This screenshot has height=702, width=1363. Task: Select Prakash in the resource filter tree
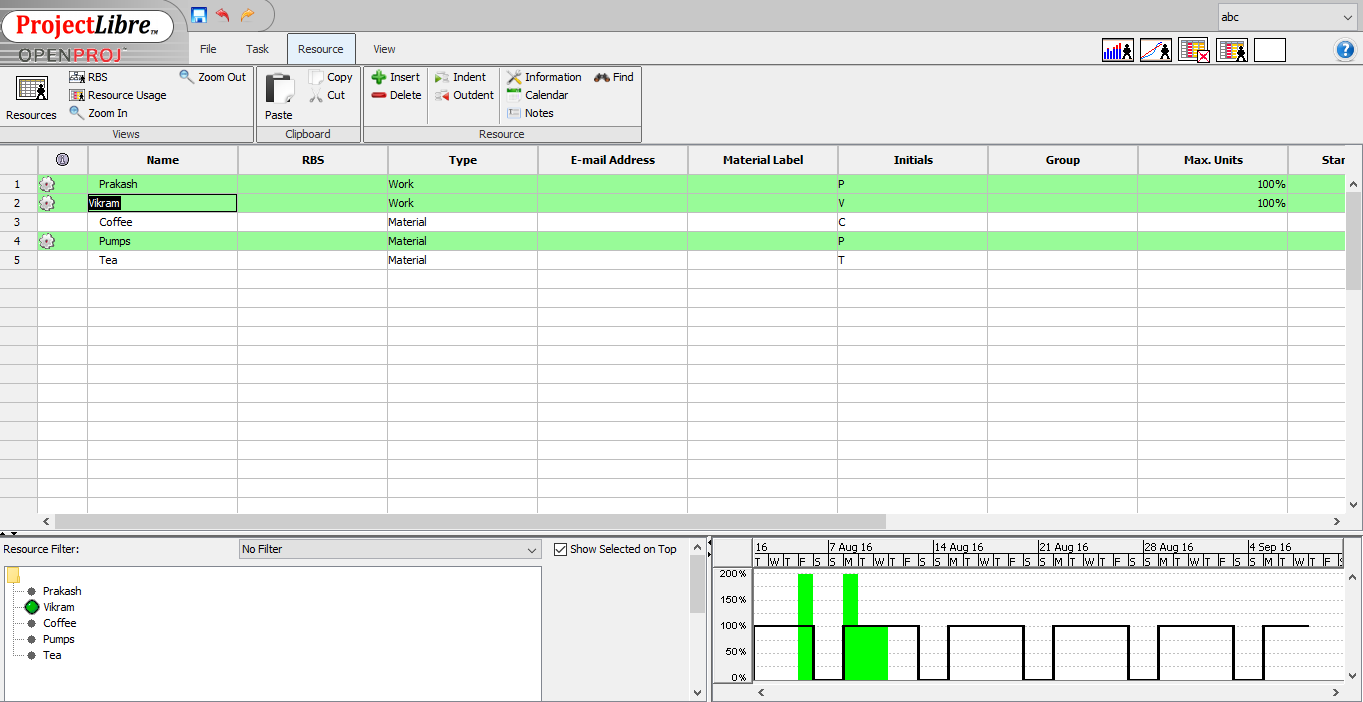coord(62,590)
